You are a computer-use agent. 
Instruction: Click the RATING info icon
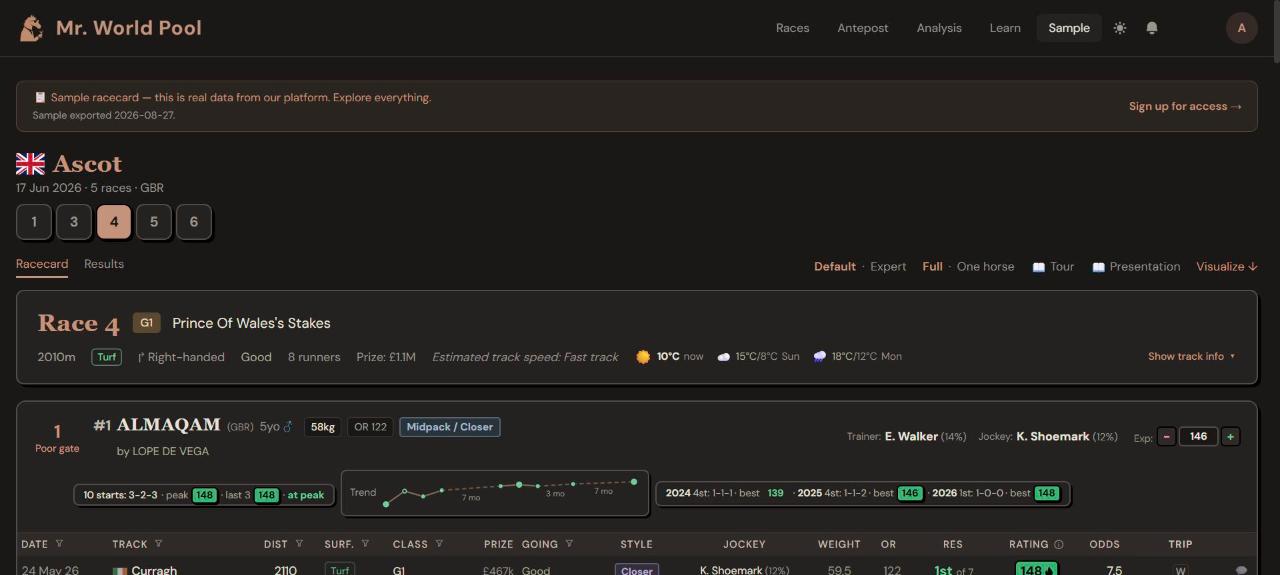[1059, 544]
